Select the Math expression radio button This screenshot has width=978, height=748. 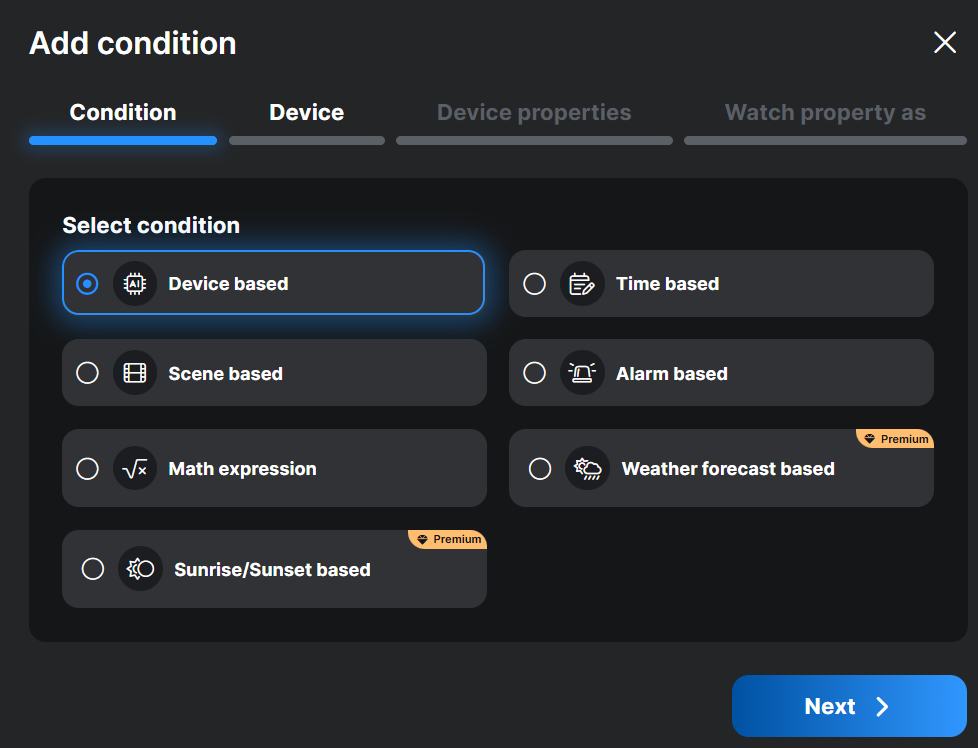(x=88, y=469)
